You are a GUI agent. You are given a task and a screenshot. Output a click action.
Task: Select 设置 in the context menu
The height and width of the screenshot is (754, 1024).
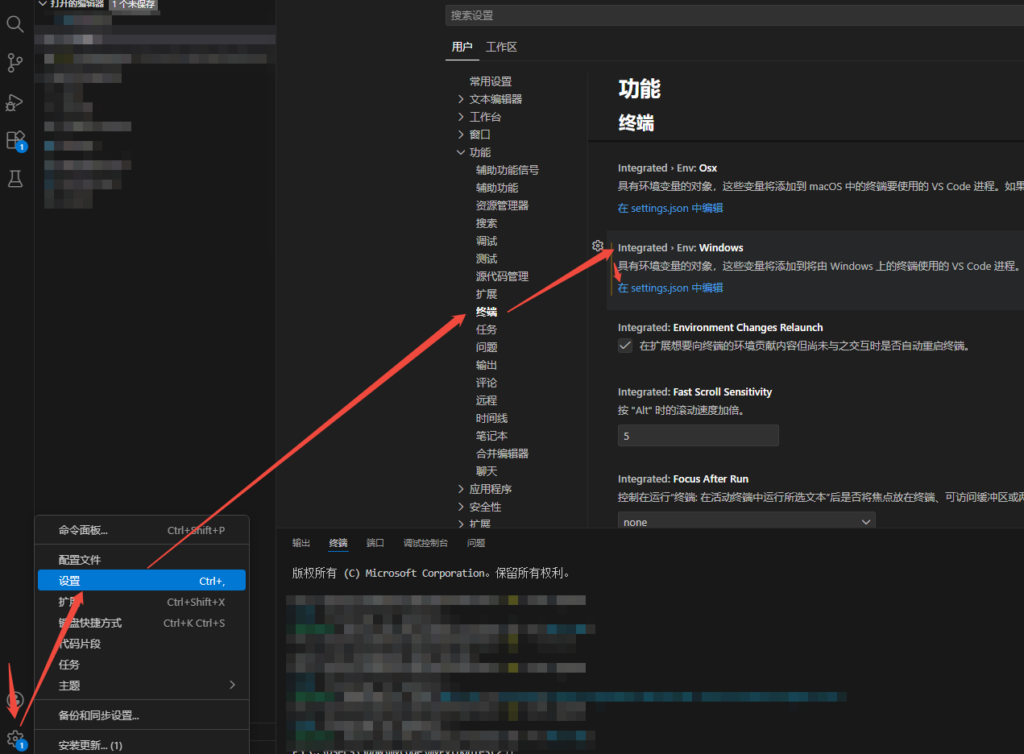pyautogui.click(x=141, y=581)
